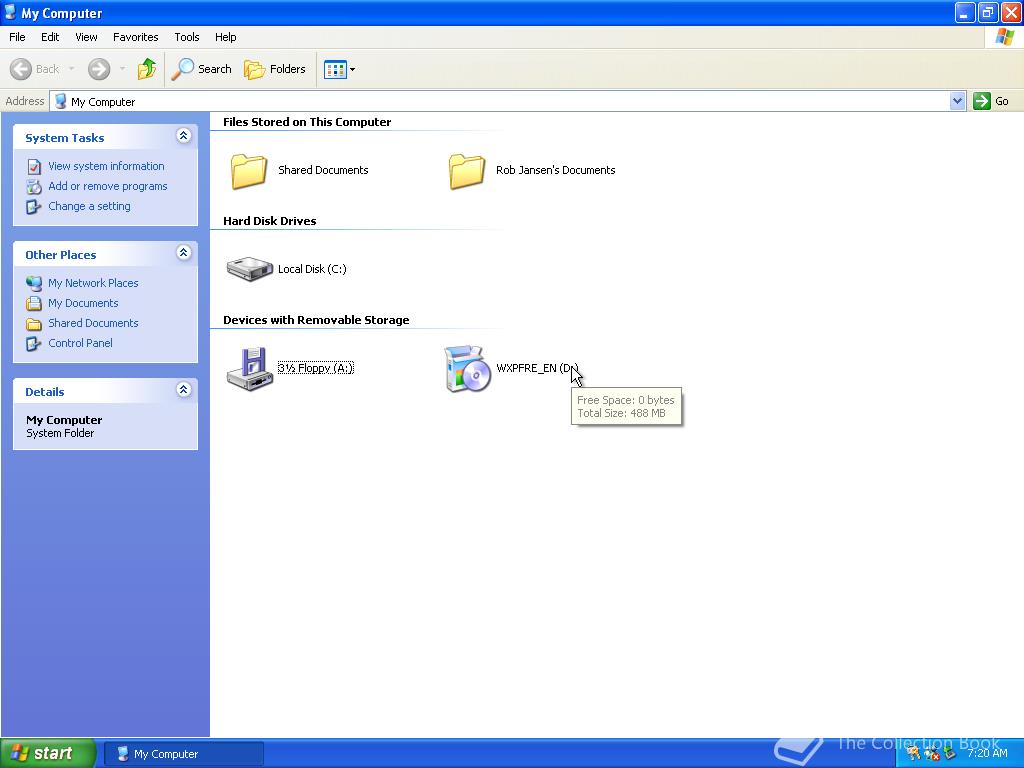Click the System Tasks header text
The image size is (1024, 768).
pos(65,138)
